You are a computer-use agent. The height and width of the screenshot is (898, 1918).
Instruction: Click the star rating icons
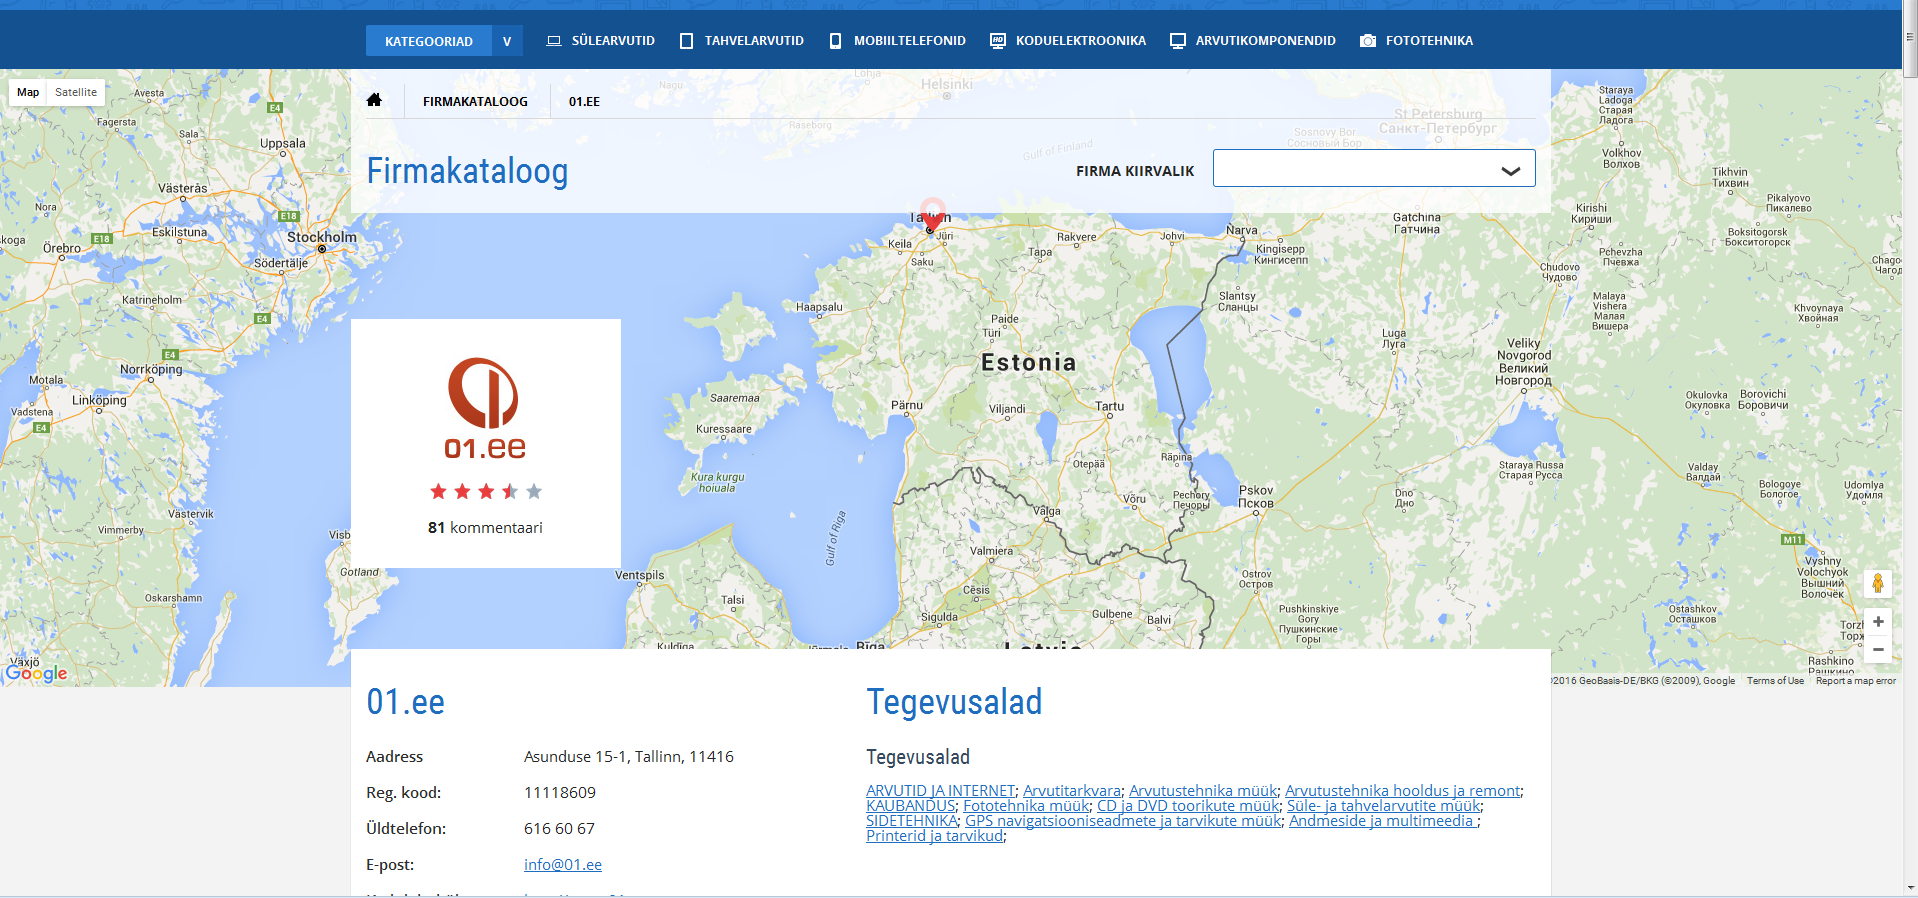(485, 491)
